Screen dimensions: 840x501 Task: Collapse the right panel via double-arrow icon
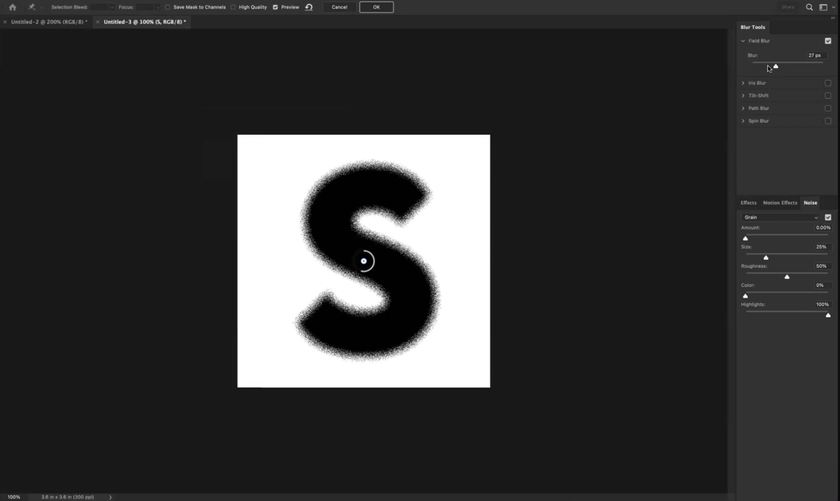click(x=833, y=18)
